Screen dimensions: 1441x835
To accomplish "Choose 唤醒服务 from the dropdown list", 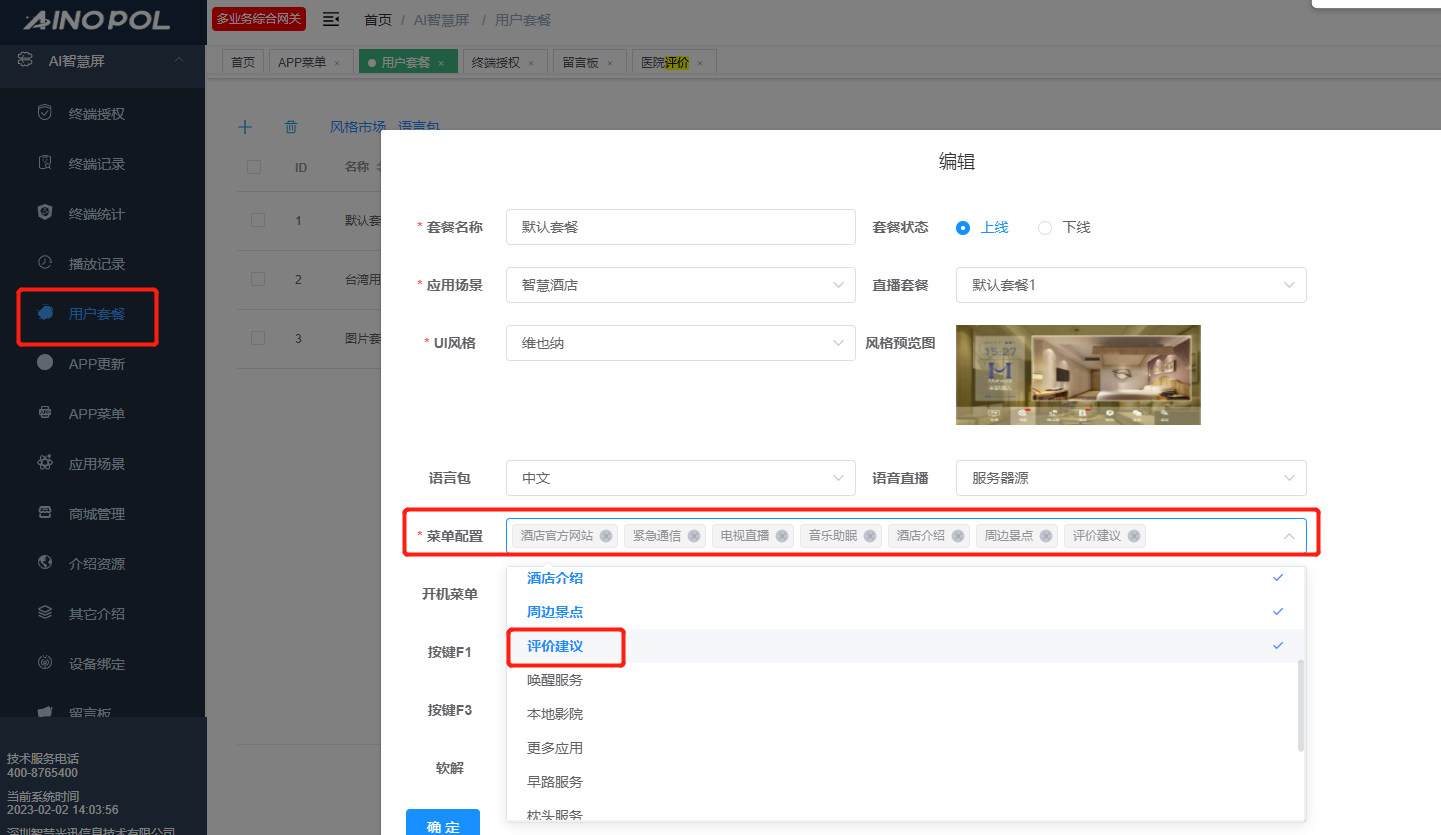I will (x=555, y=680).
